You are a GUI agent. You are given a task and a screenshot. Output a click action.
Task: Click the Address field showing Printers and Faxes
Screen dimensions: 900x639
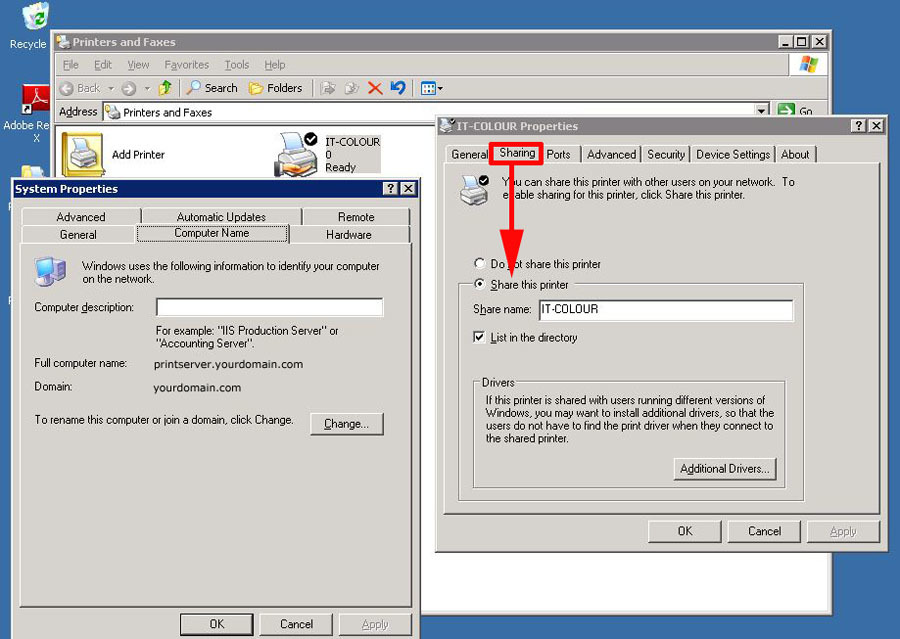(430, 112)
